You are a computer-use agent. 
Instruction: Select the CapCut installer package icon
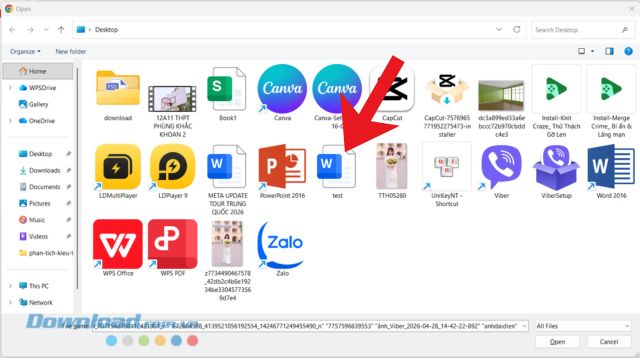(447, 89)
